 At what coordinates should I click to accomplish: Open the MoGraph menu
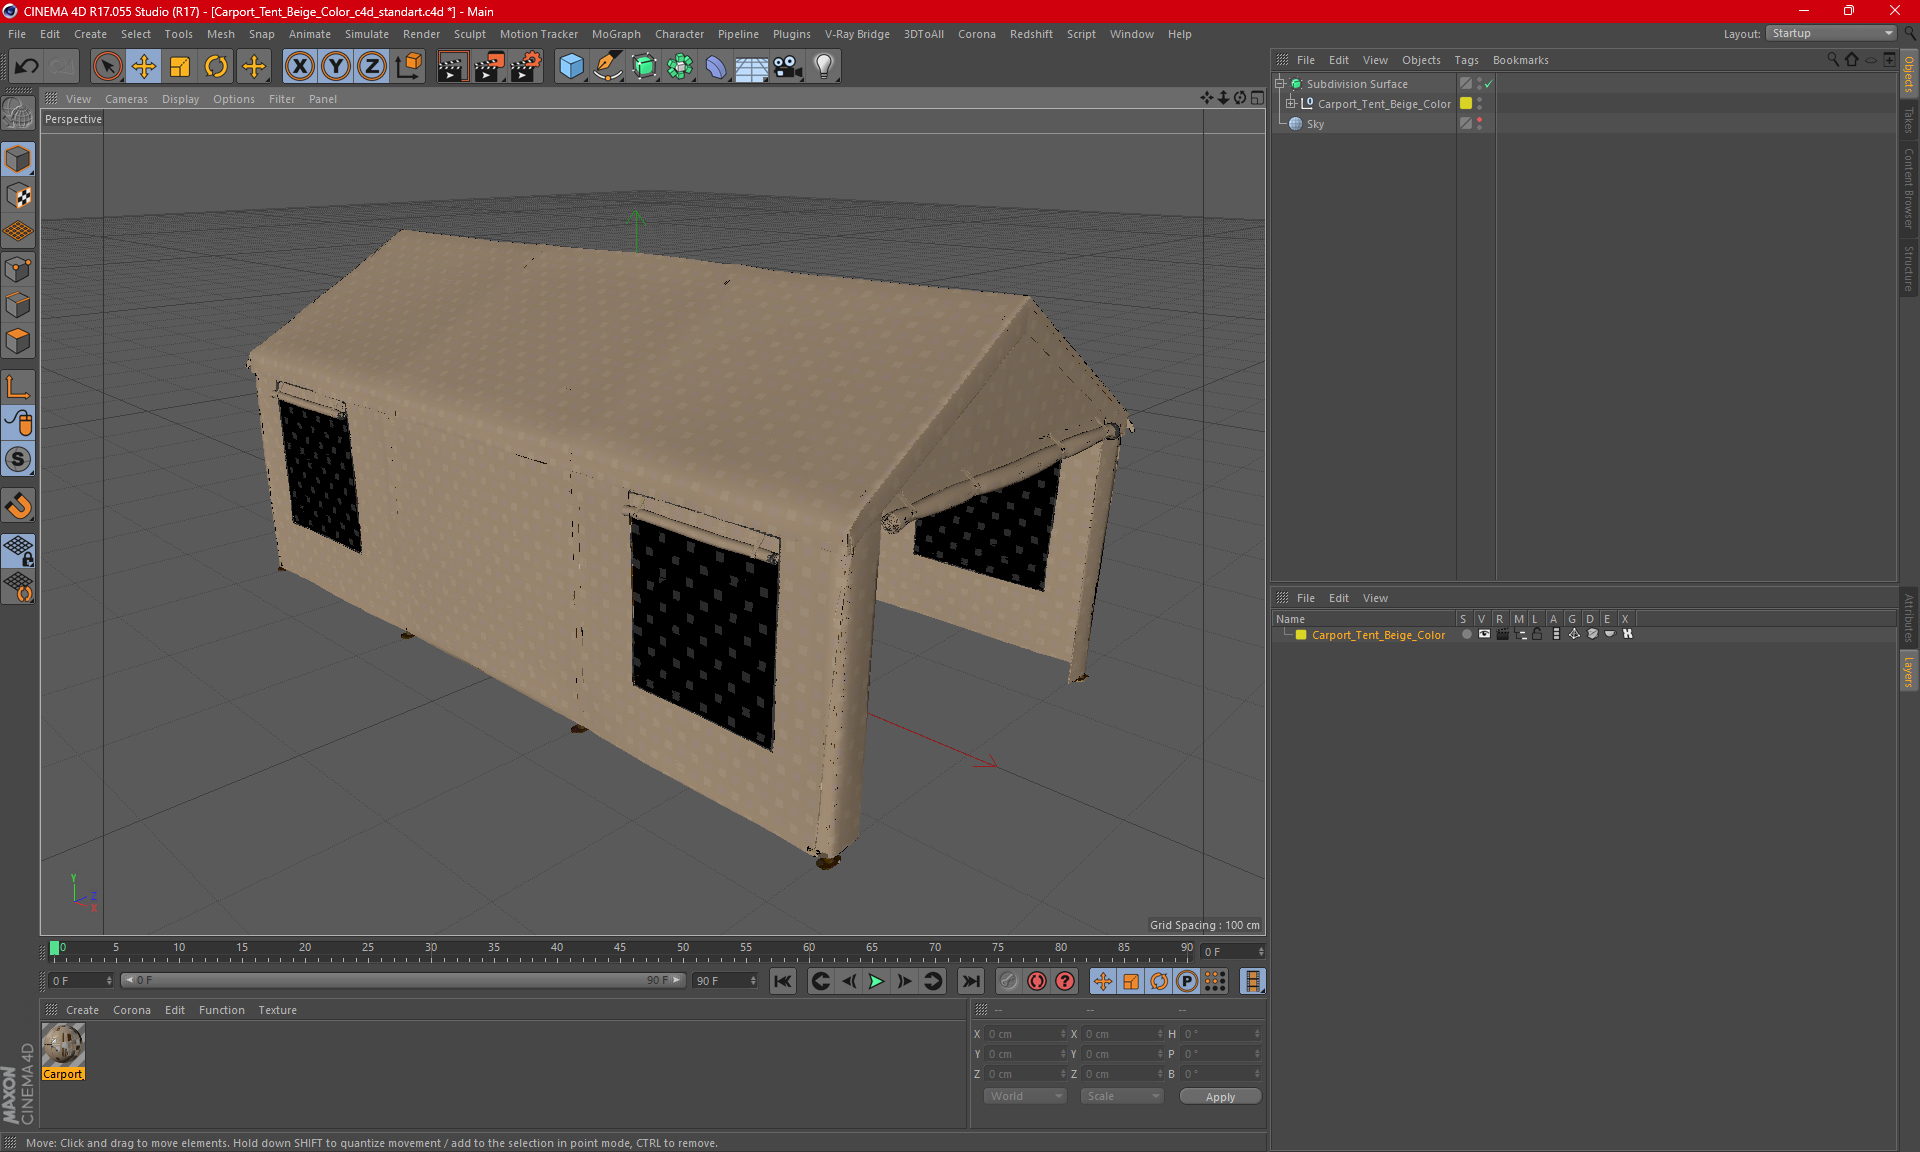point(616,34)
